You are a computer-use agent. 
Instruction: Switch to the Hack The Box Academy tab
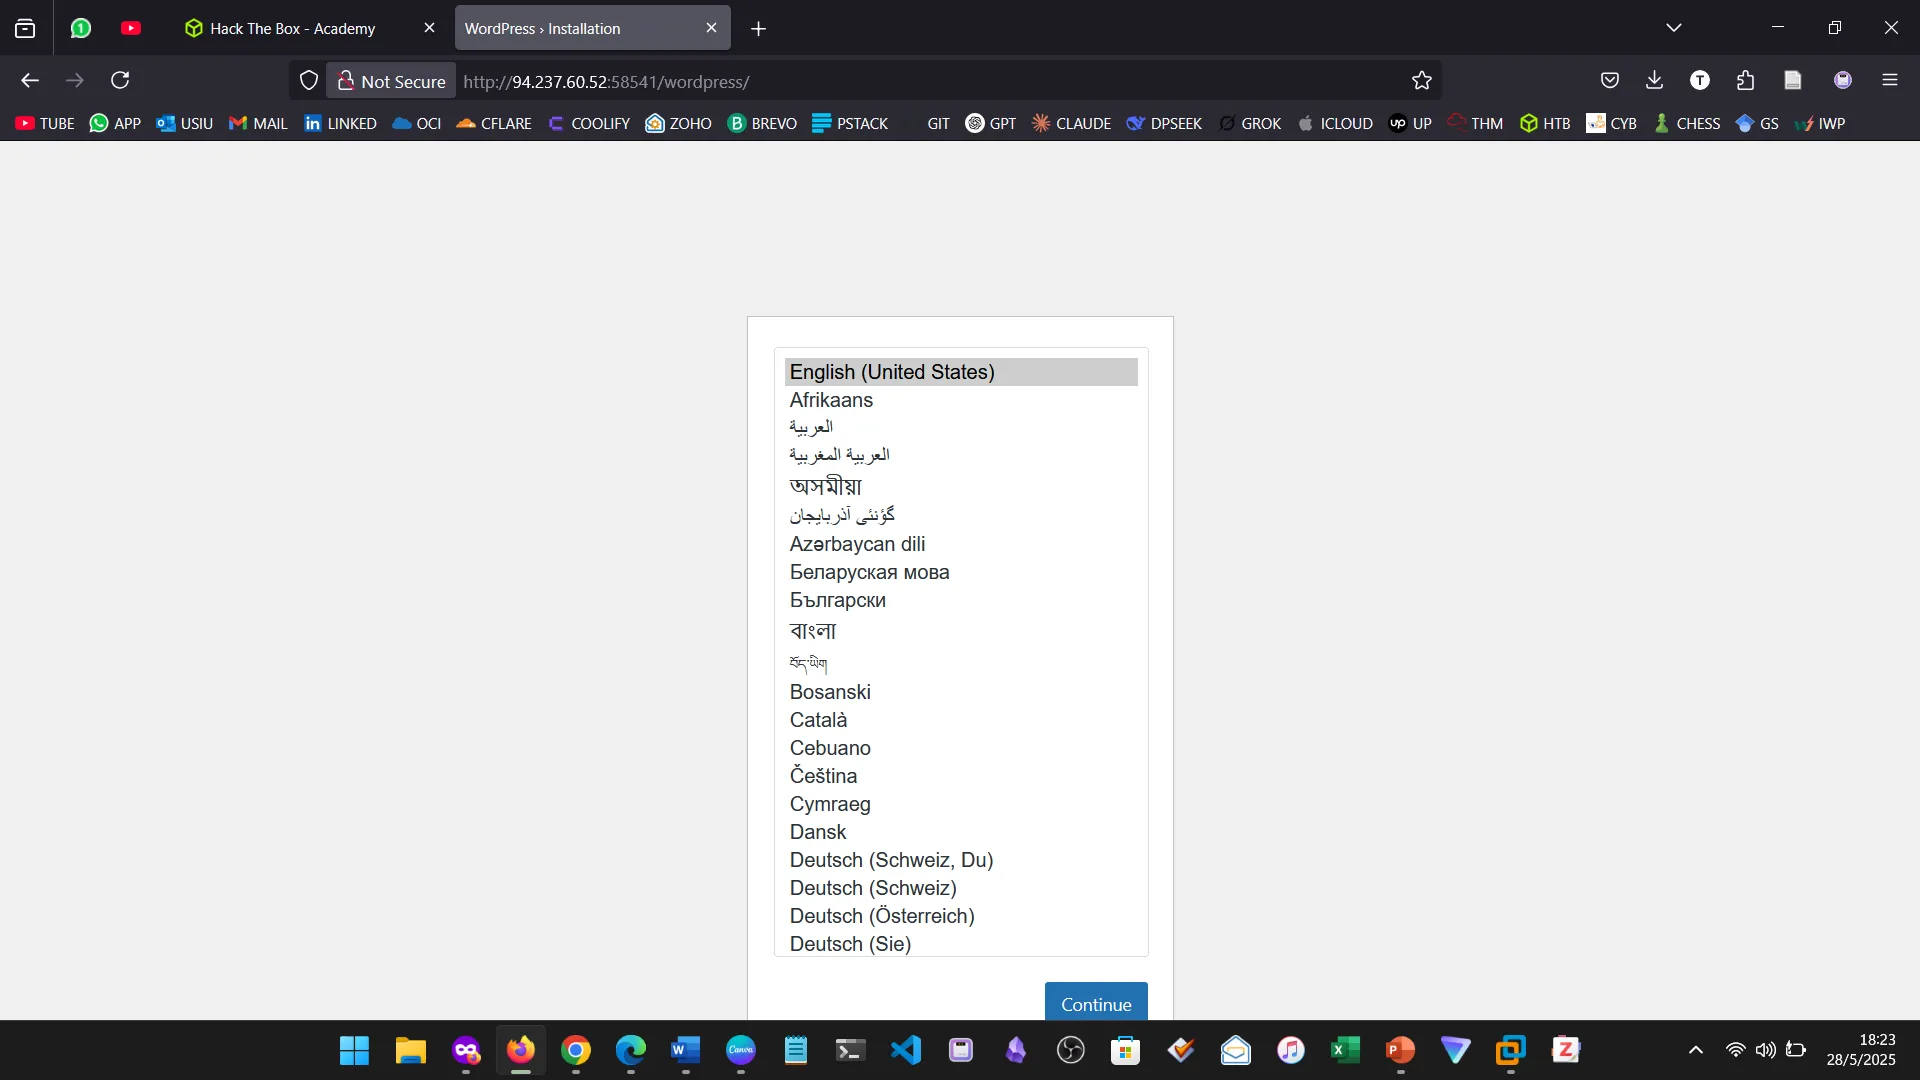(292, 28)
